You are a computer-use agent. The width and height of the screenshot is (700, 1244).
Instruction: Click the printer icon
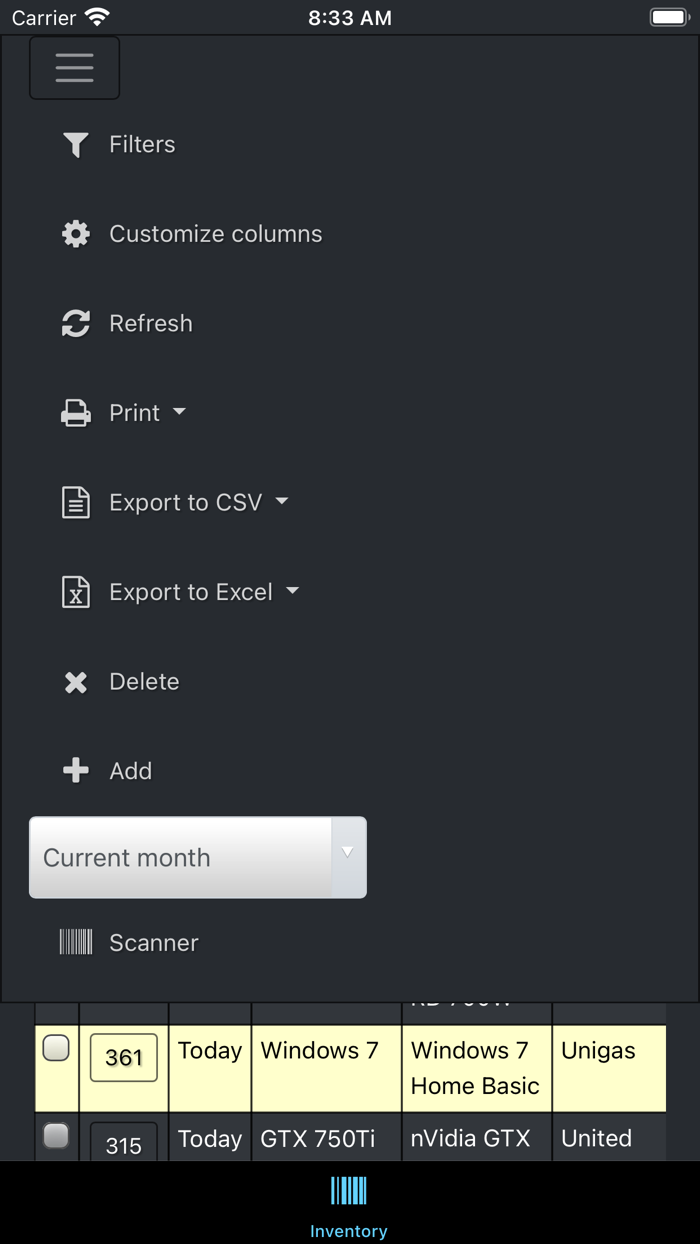pos(76,413)
